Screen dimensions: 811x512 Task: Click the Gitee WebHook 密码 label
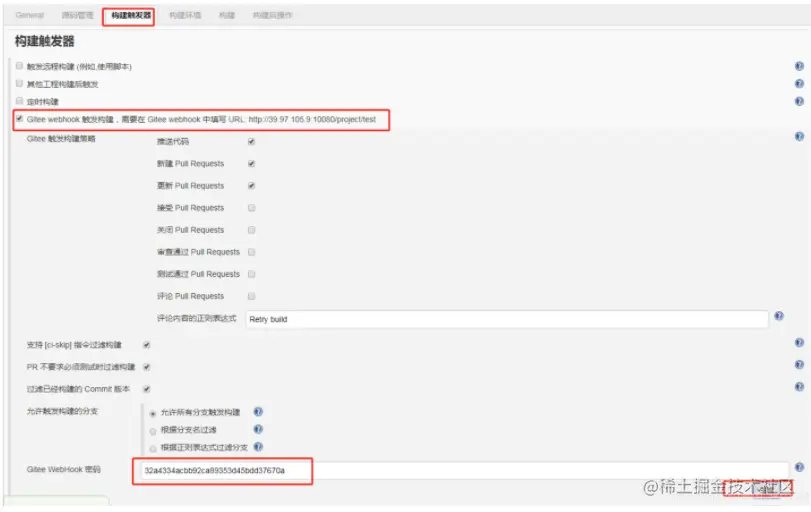64,469
